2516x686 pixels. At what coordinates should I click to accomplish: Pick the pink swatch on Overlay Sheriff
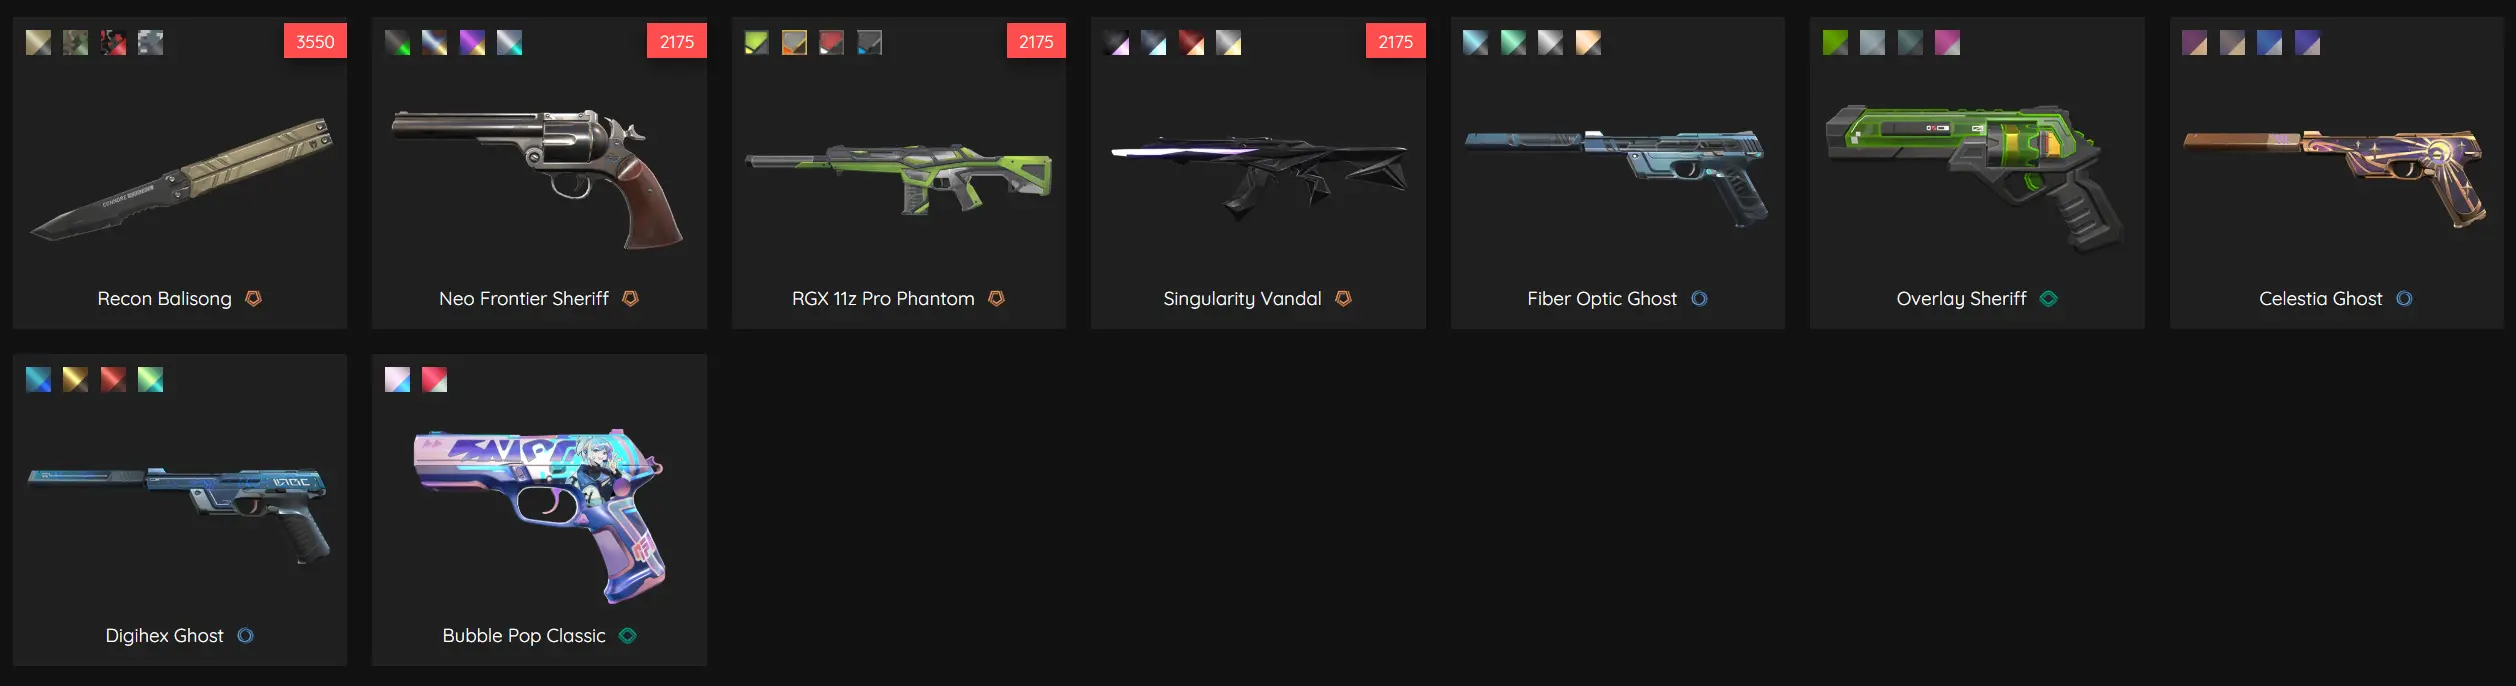(1947, 42)
